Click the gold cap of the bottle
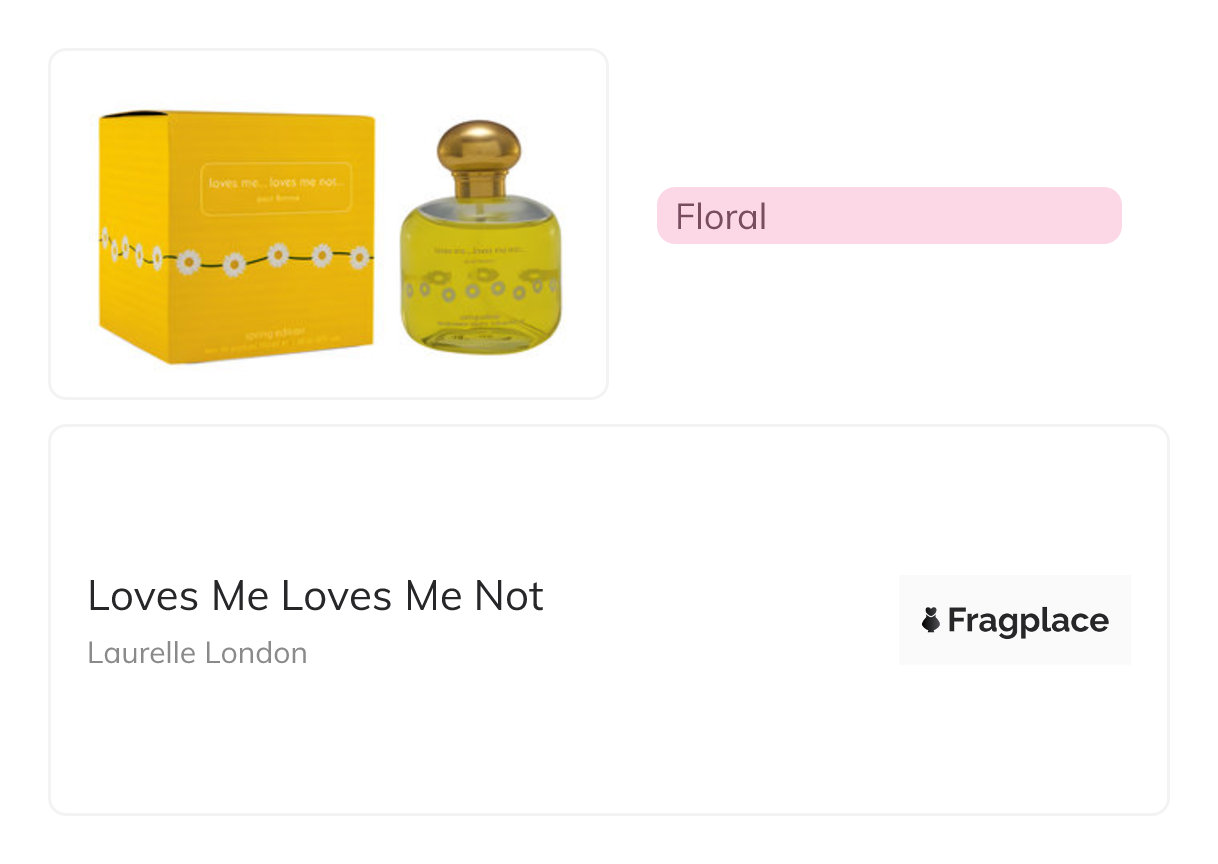The height and width of the screenshot is (864, 1218). click(x=478, y=143)
